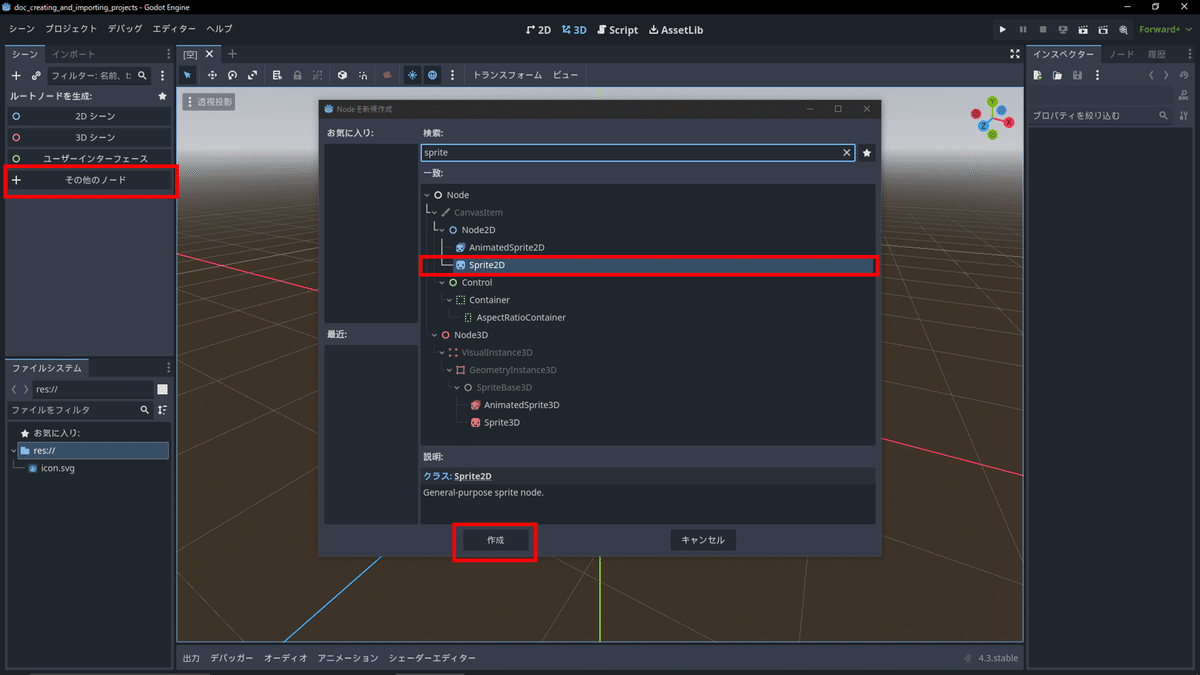This screenshot has height=675, width=1200.
Task: Open the Movie Maker mode icon
Action: (1123, 30)
